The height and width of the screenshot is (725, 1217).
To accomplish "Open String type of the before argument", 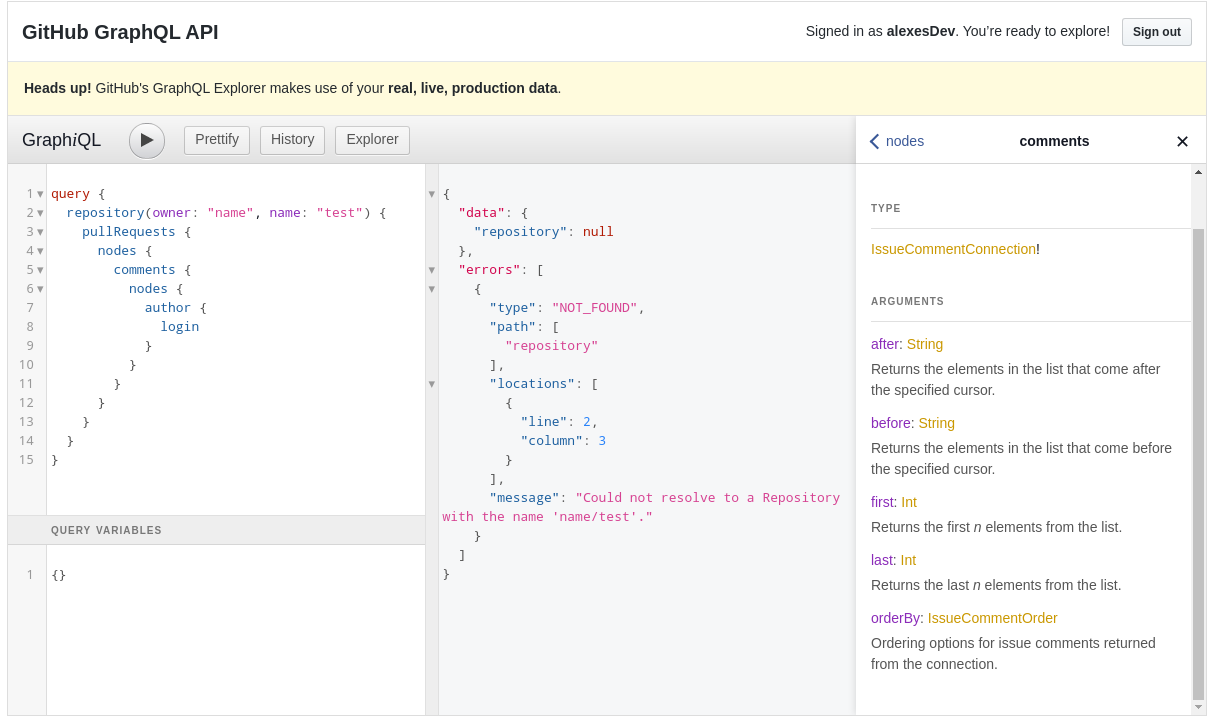I will 937,423.
